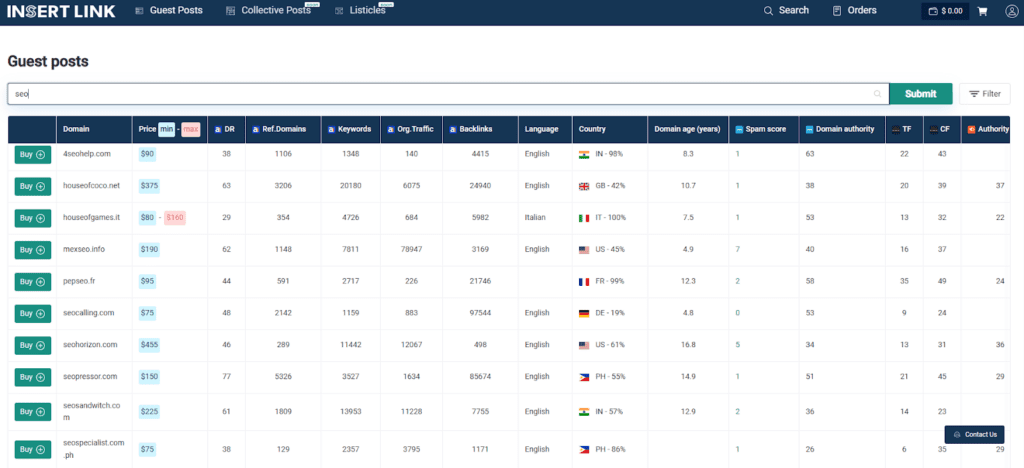1024x468 pixels.
Task: Sort by the Domain age (years) header
Action: [687, 129]
